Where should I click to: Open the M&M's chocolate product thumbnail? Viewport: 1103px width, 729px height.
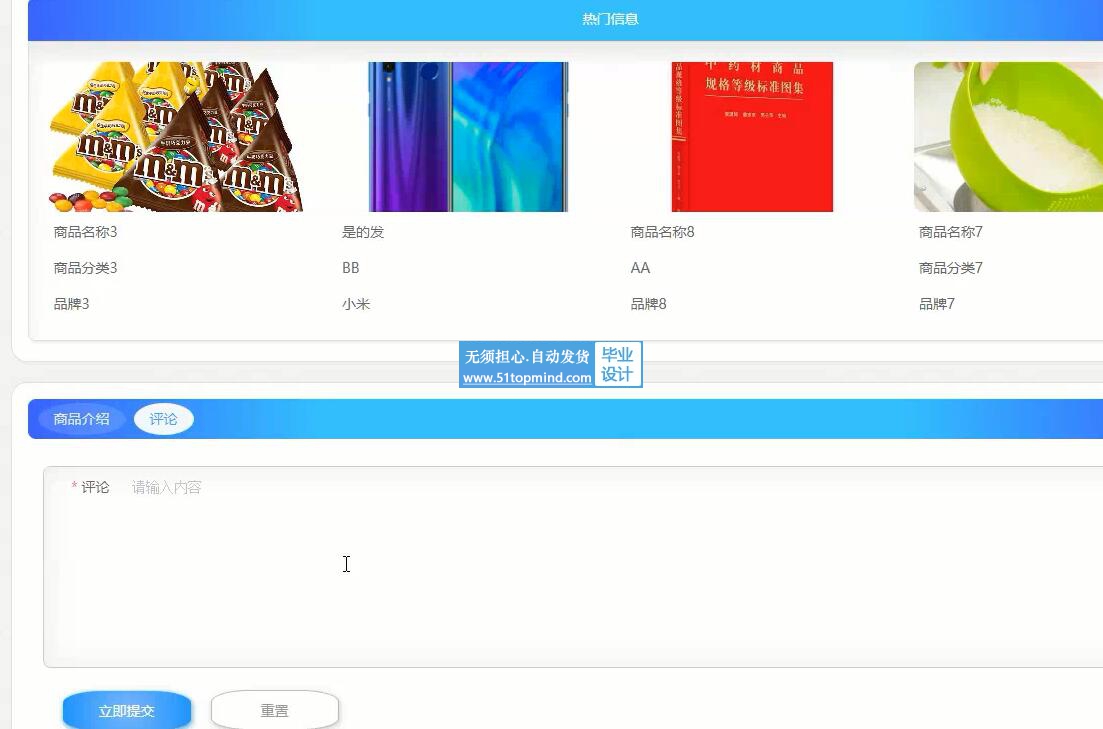[176, 137]
